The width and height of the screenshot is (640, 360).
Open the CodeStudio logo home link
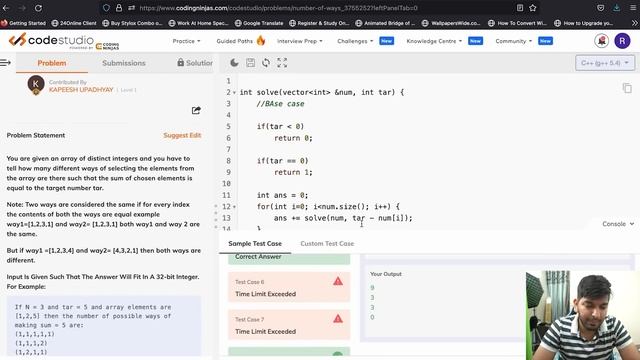coord(64,41)
